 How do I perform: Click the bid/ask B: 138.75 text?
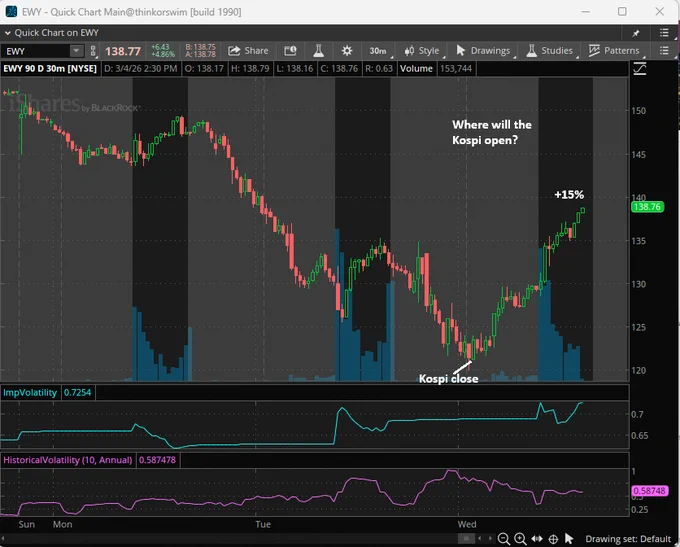pyautogui.click(x=200, y=47)
